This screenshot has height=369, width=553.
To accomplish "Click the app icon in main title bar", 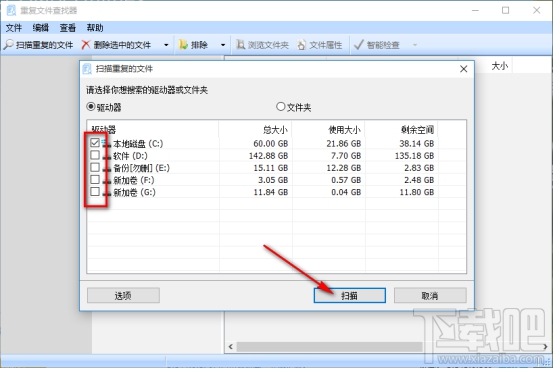I will pos(11,10).
